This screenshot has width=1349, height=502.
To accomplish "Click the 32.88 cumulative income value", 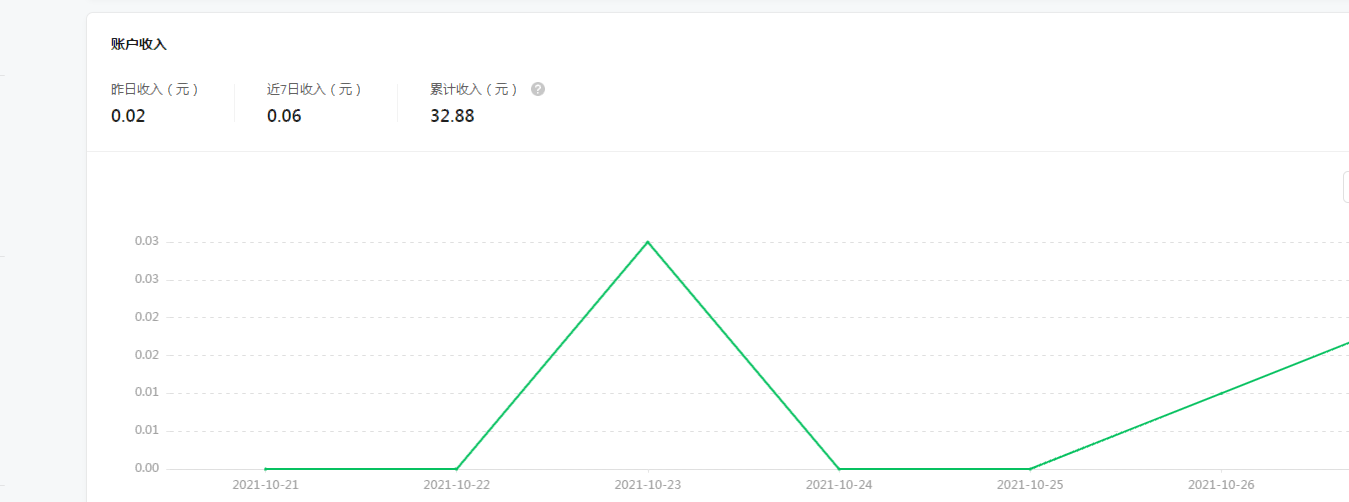I will [452, 116].
